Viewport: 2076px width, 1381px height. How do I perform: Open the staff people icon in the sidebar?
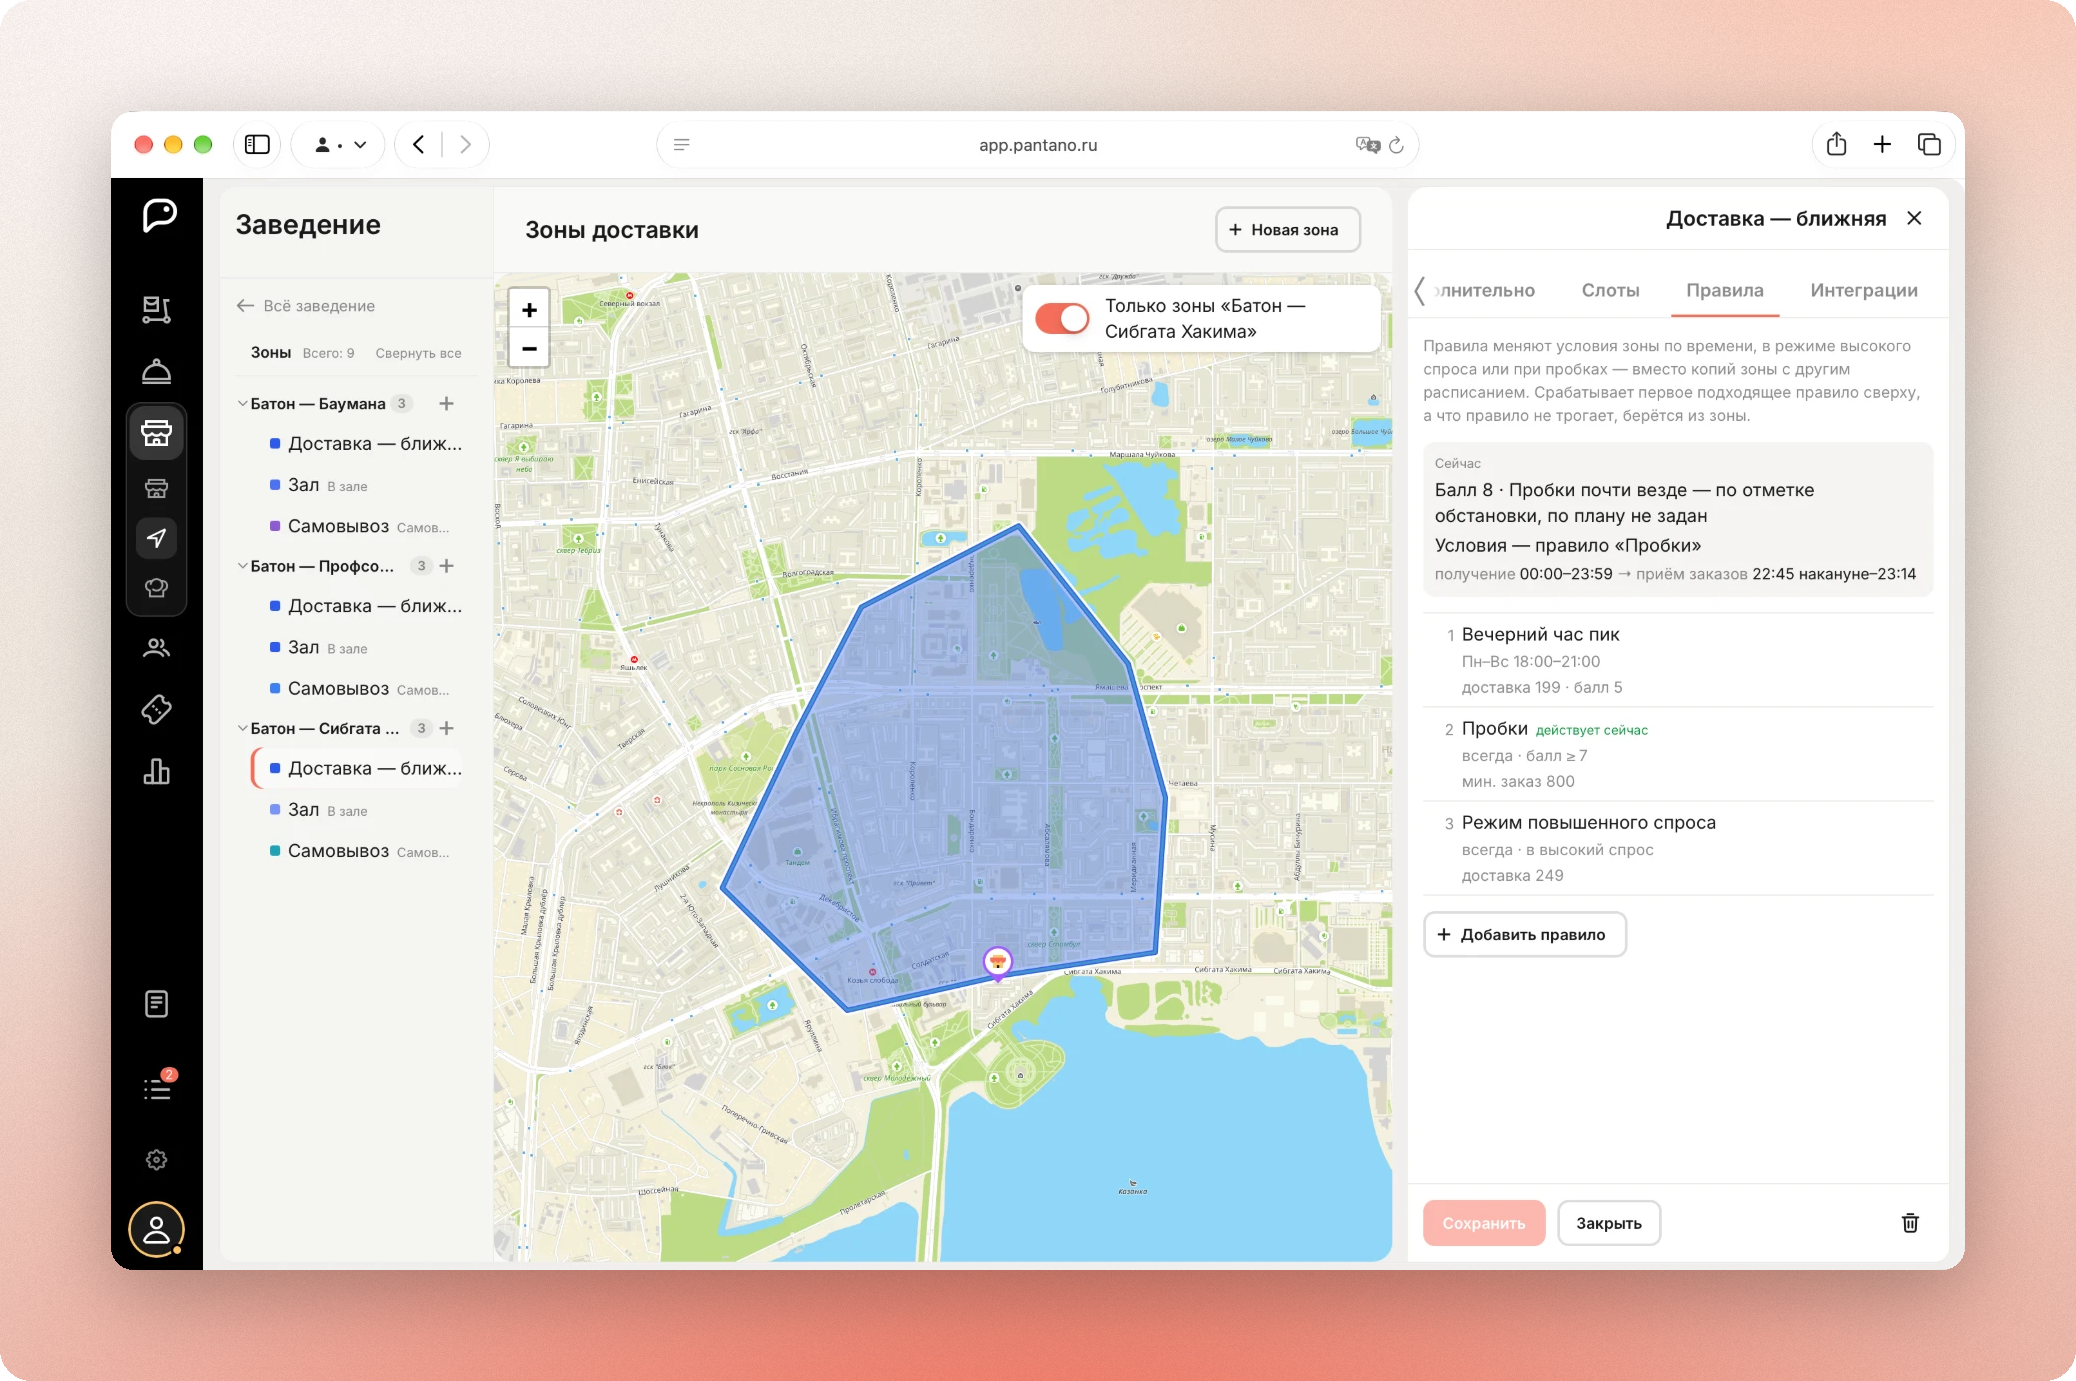pyautogui.click(x=156, y=648)
